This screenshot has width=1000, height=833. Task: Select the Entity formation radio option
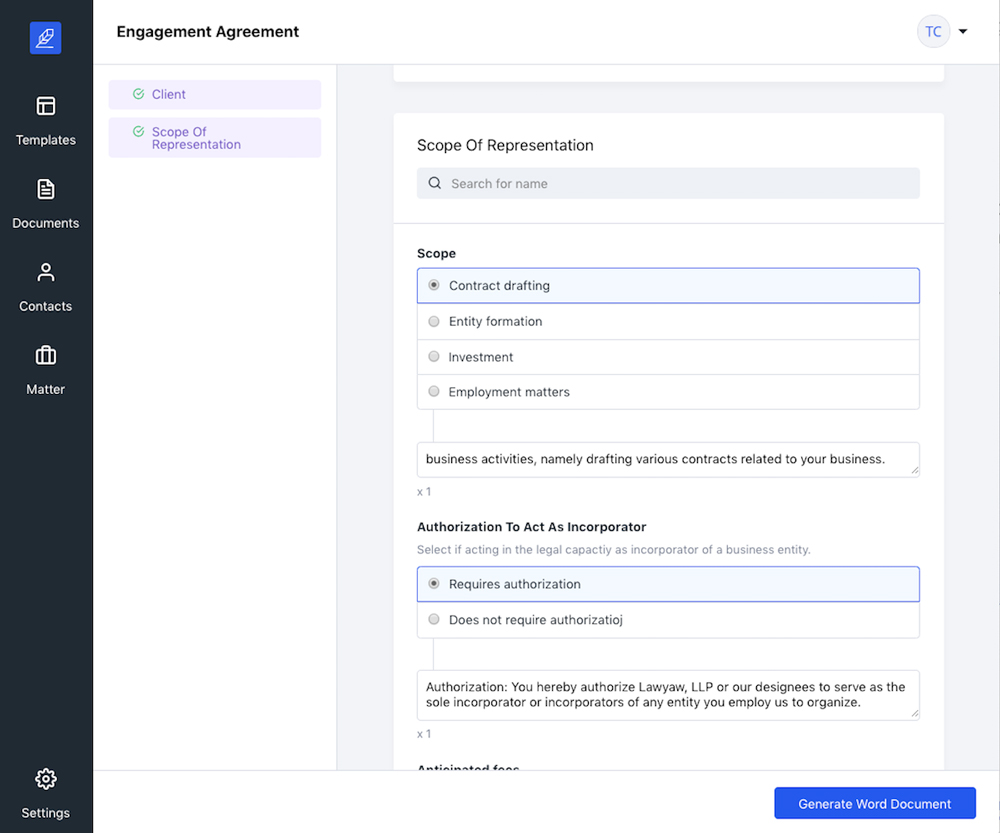pyautogui.click(x=434, y=322)
